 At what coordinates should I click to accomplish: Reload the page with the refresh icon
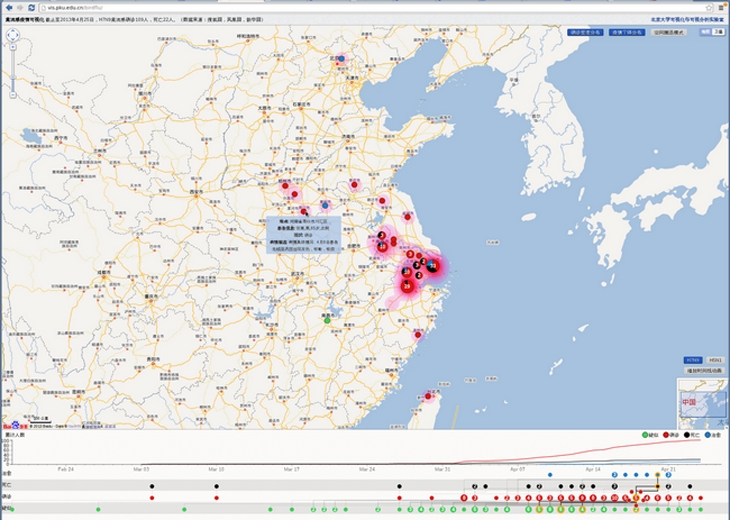(x=31, y=7)
